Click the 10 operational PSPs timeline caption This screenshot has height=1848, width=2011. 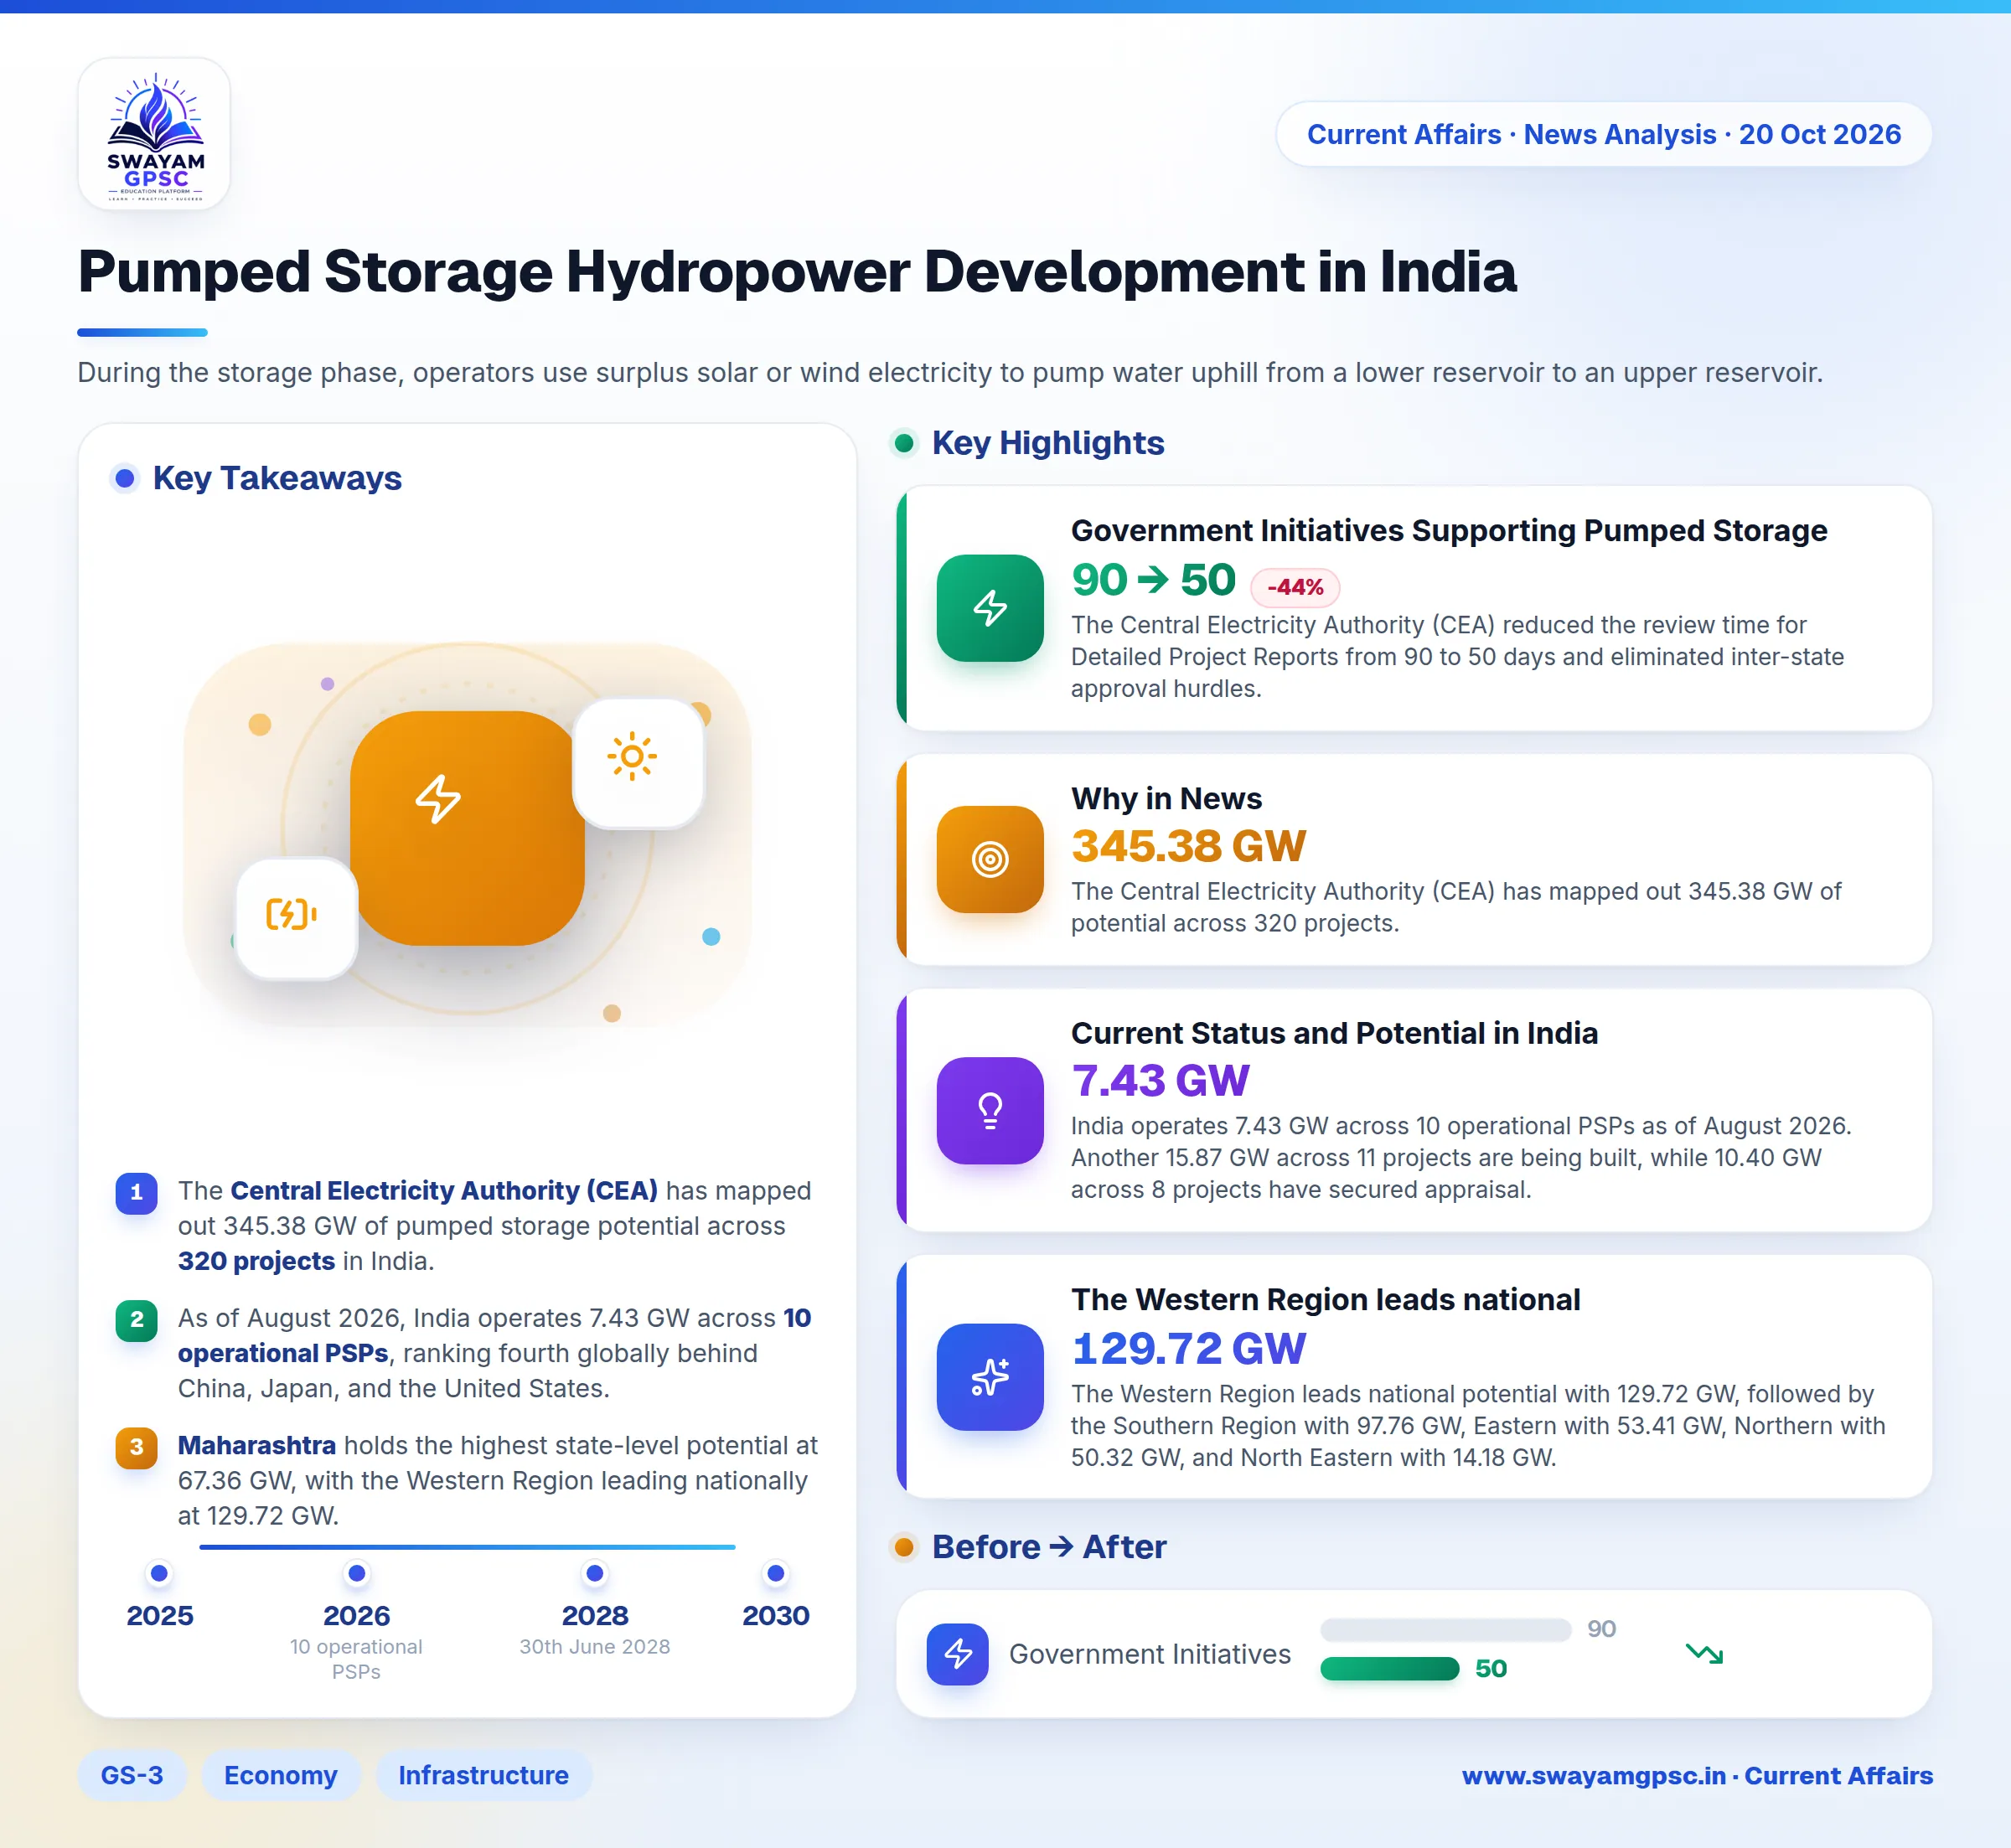pos(356,1659)
